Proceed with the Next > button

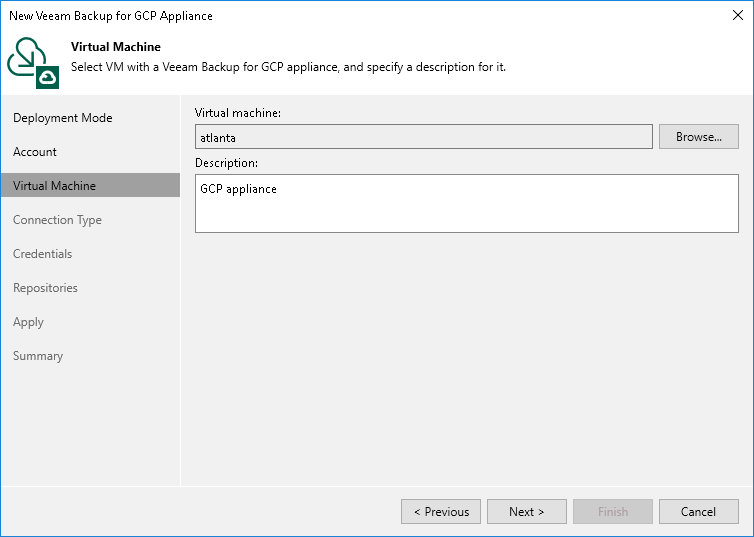[527, 512]
